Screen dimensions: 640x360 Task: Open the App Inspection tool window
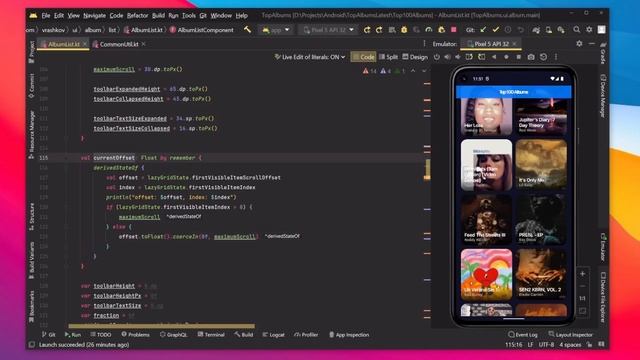(x=349, y=335)
